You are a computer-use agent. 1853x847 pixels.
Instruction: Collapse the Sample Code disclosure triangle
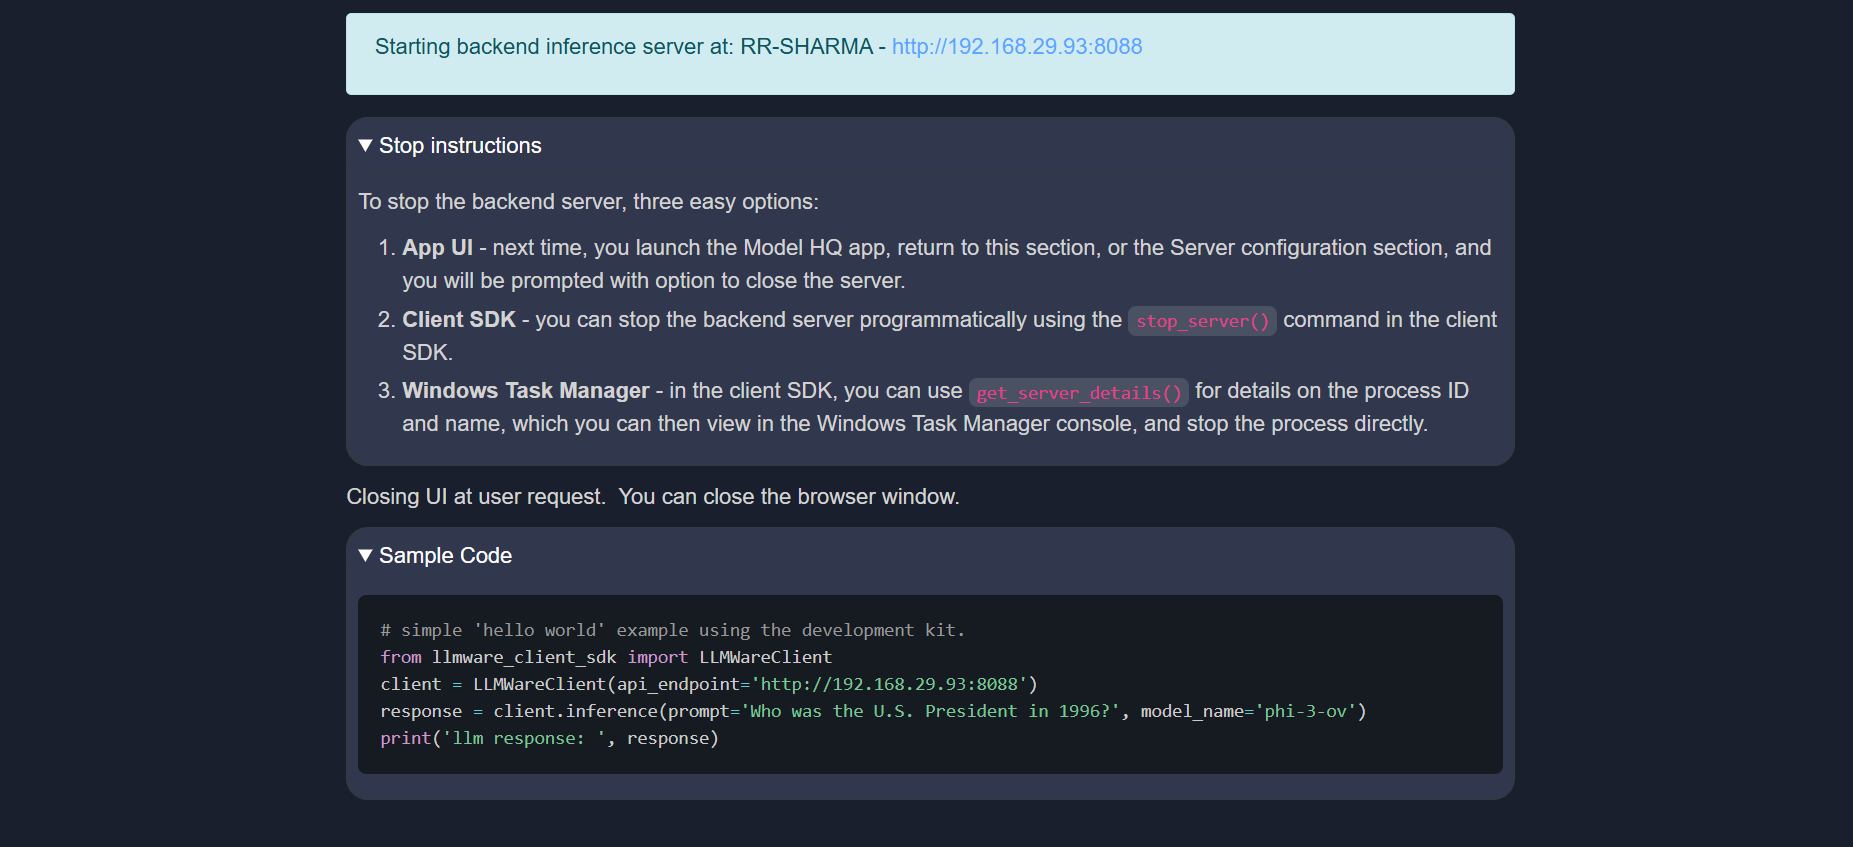coord(365,556)
